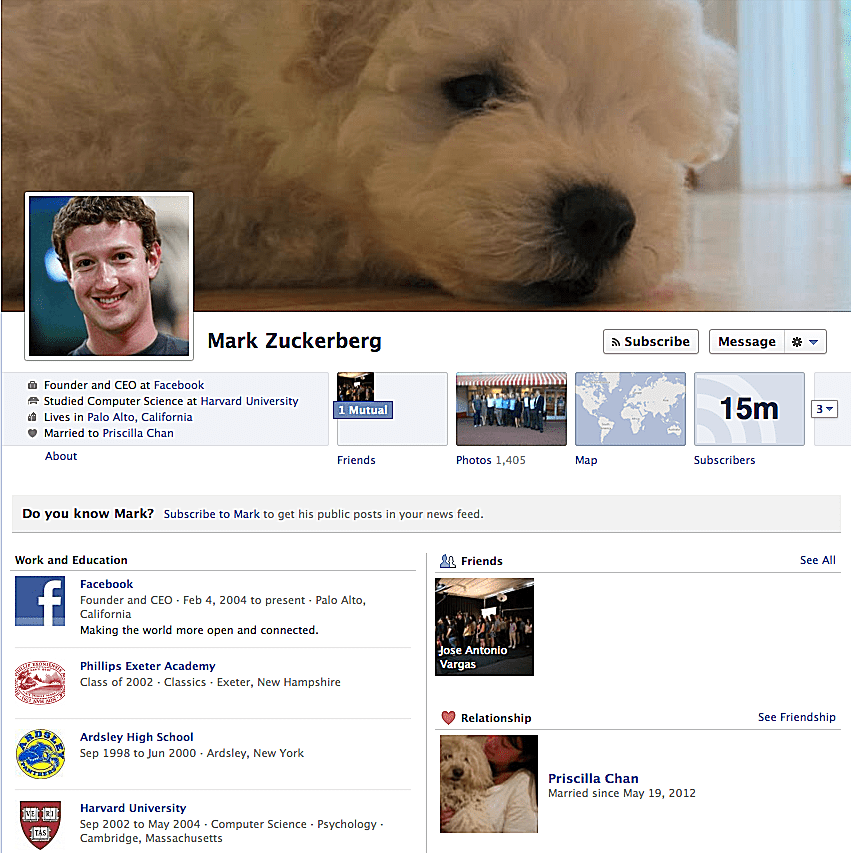Image resolution: width=851 pixels, height=853 pixels.
Task: Click 'Making the world more open and connected.'
Action: click(x=199, y=630)
